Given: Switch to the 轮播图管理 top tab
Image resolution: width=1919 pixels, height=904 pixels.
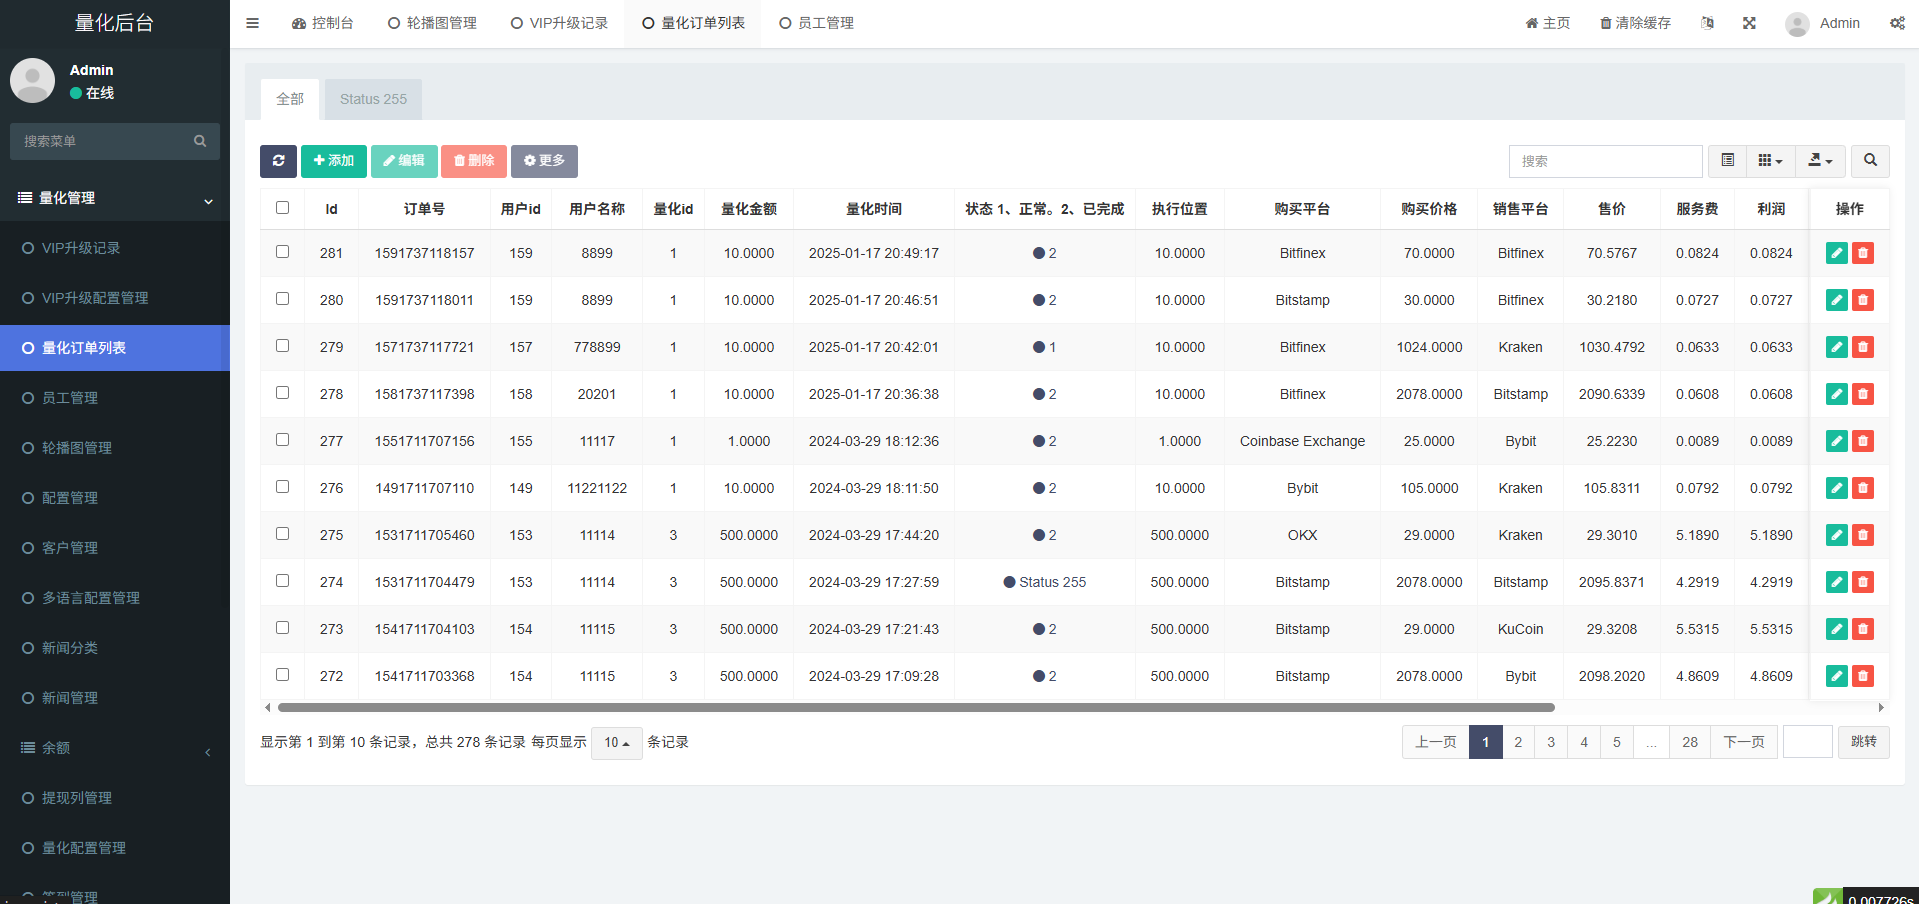Looking at the screenshot, I should click(x=432, y=23).
